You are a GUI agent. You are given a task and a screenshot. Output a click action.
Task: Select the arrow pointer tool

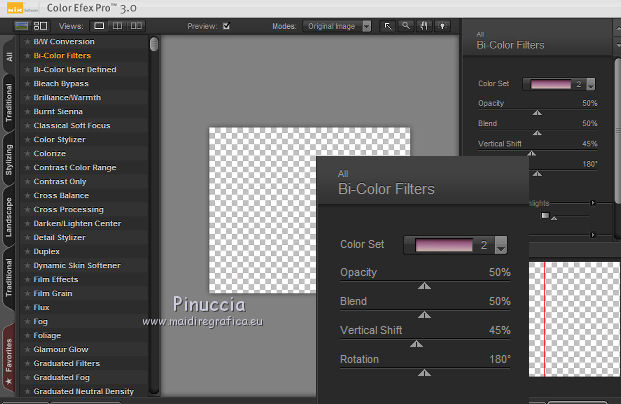coord(388,25)
